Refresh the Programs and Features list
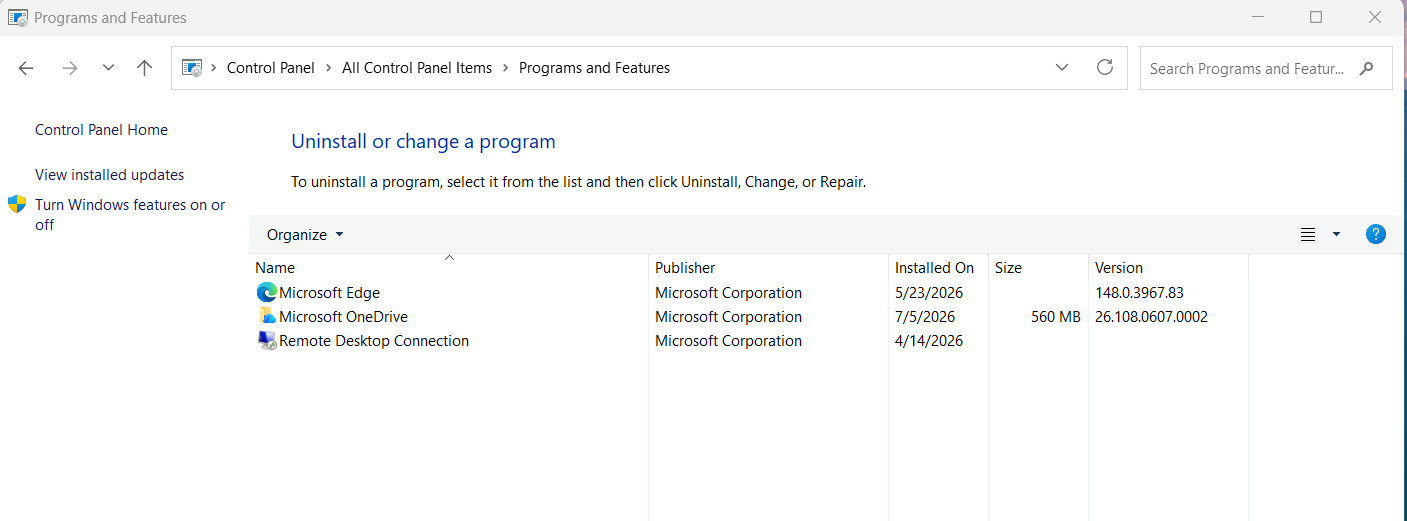 (x=1105, y=67)
